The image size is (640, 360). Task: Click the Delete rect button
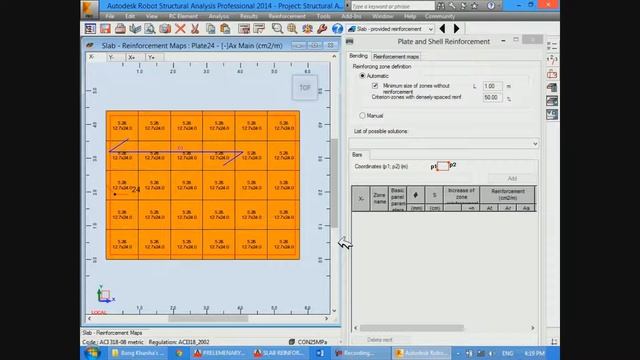pyautogui.click(x=380, y=340)
